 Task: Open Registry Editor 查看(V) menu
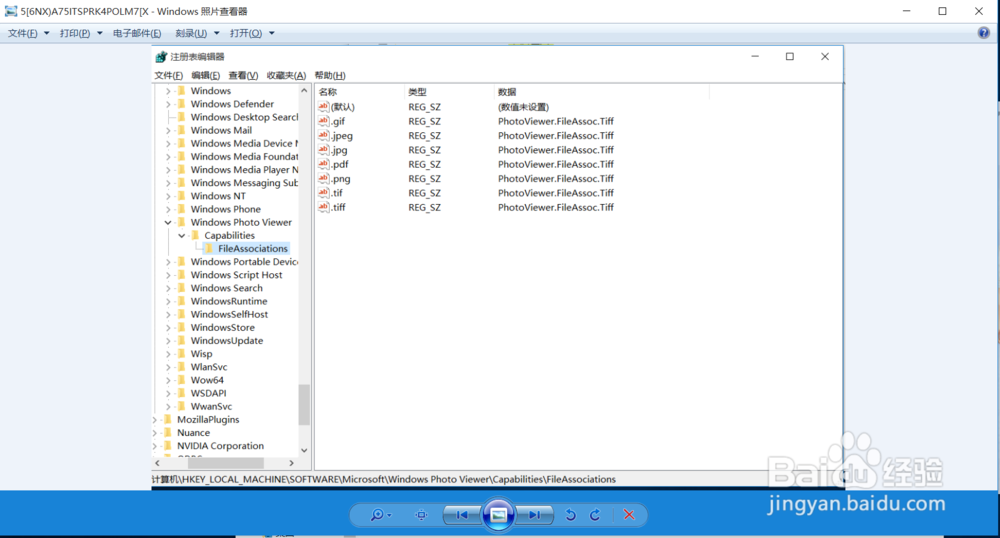tap(243, 75)
